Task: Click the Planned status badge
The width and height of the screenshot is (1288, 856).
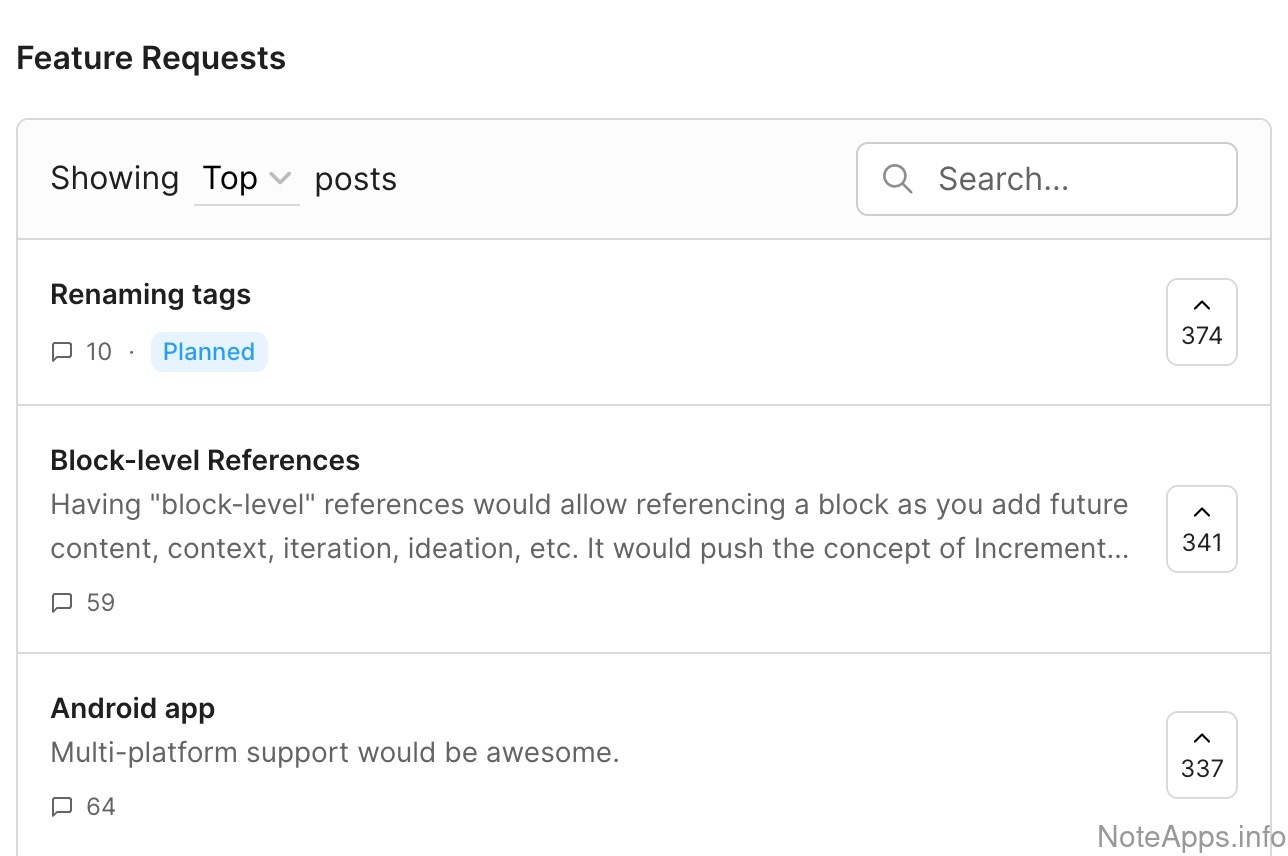Action: click(209, 352)
